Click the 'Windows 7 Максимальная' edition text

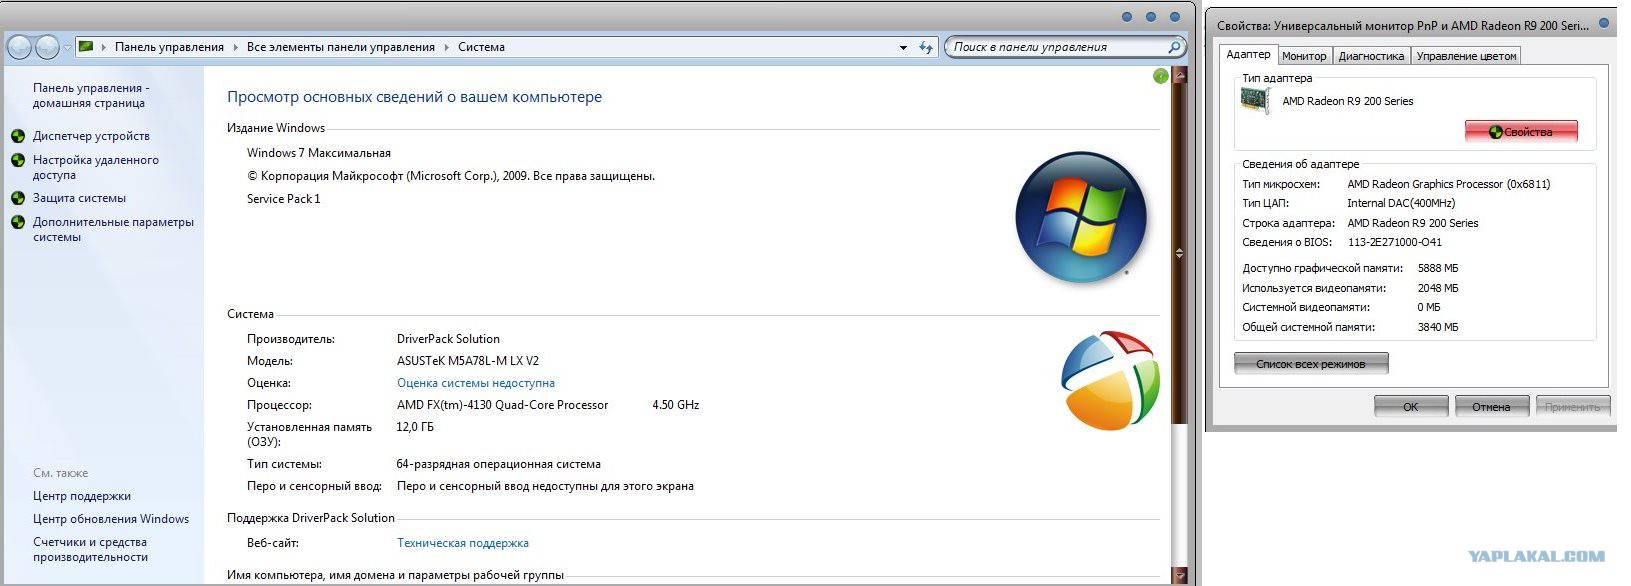pos(319,153)
